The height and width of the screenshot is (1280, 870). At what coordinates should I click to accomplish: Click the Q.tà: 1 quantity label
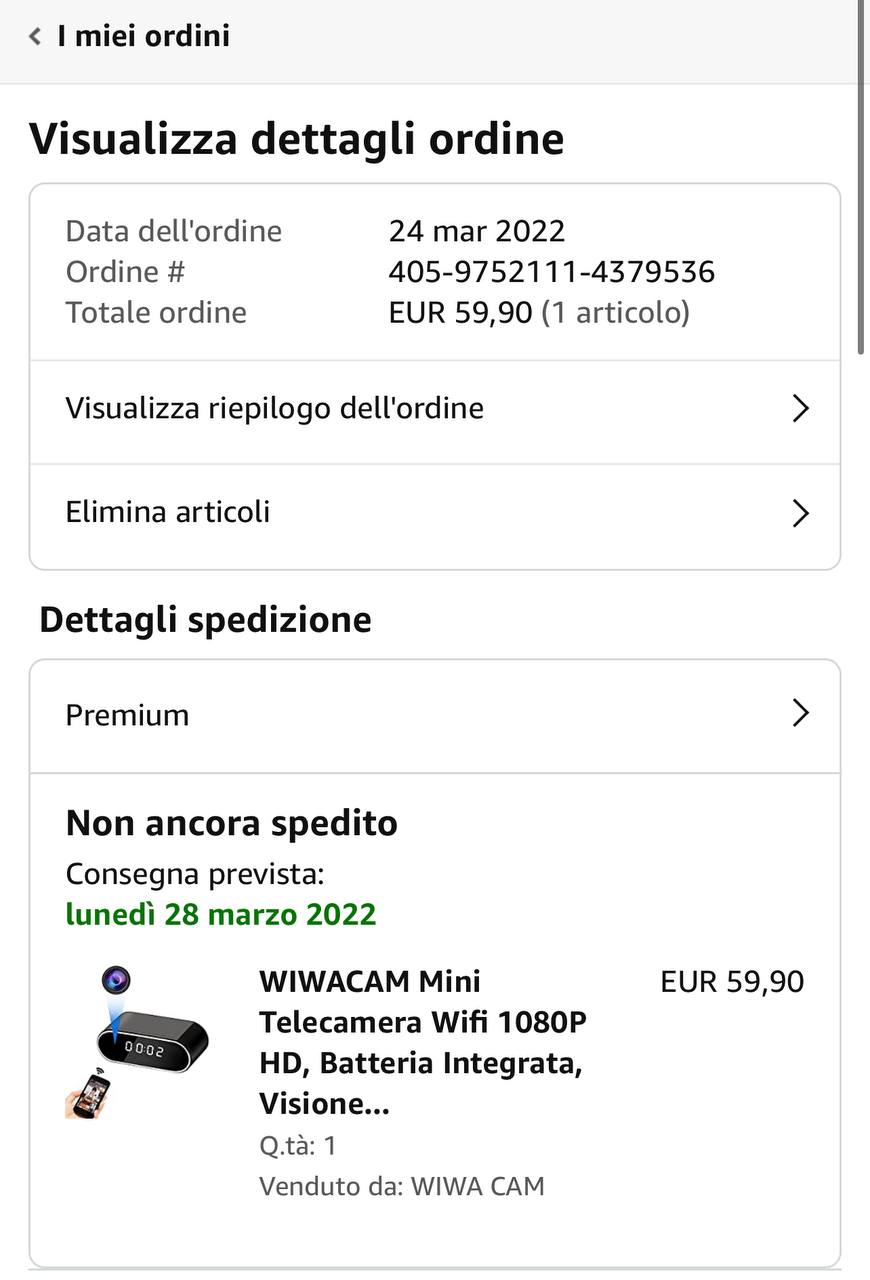click(x=297, y=1146)
